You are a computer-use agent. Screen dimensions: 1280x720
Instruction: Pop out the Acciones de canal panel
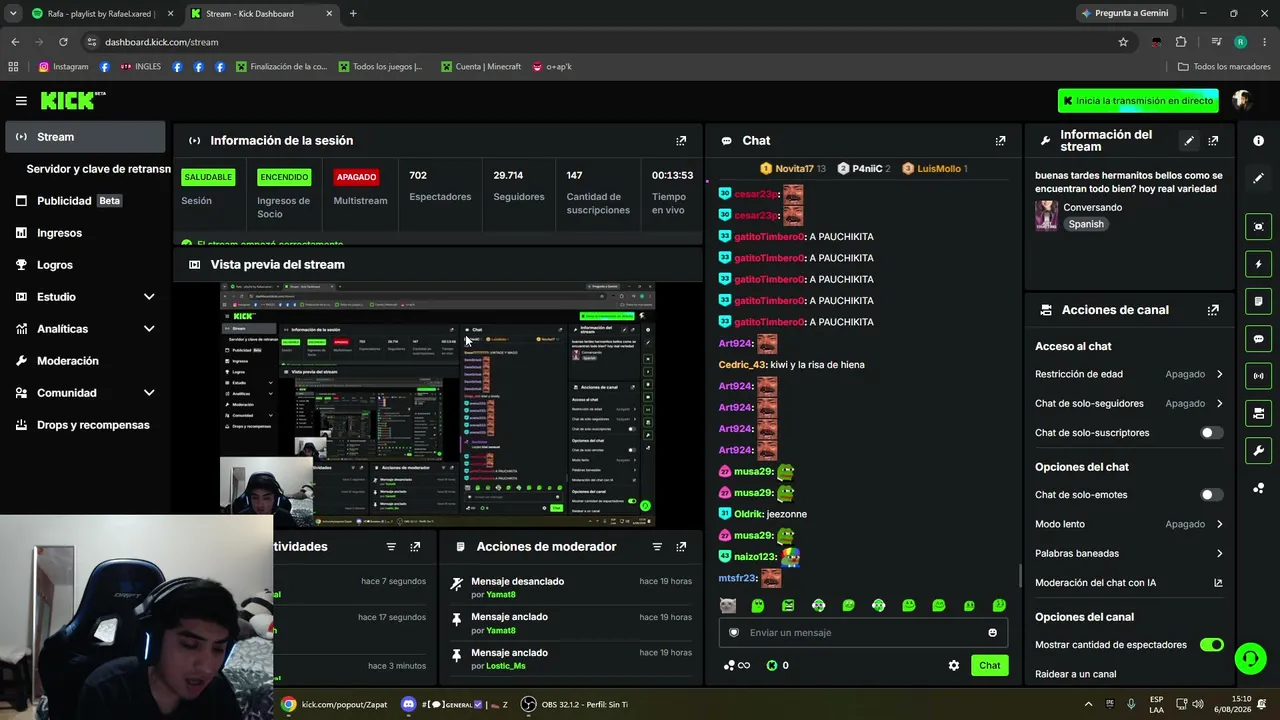tap(1213, 310)
